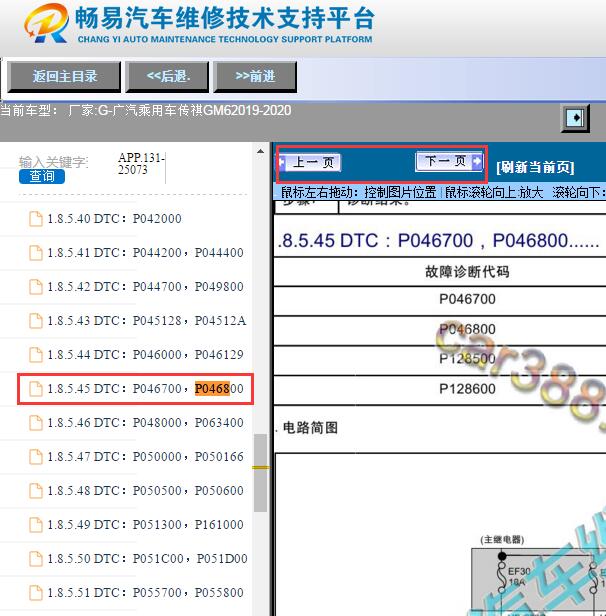Image resolution: width=606 pixels, height=616 pixels.
Task: Click document icon beside 1.8.5.51 entry
Action: pyautogui.click(x=36, y=593)
